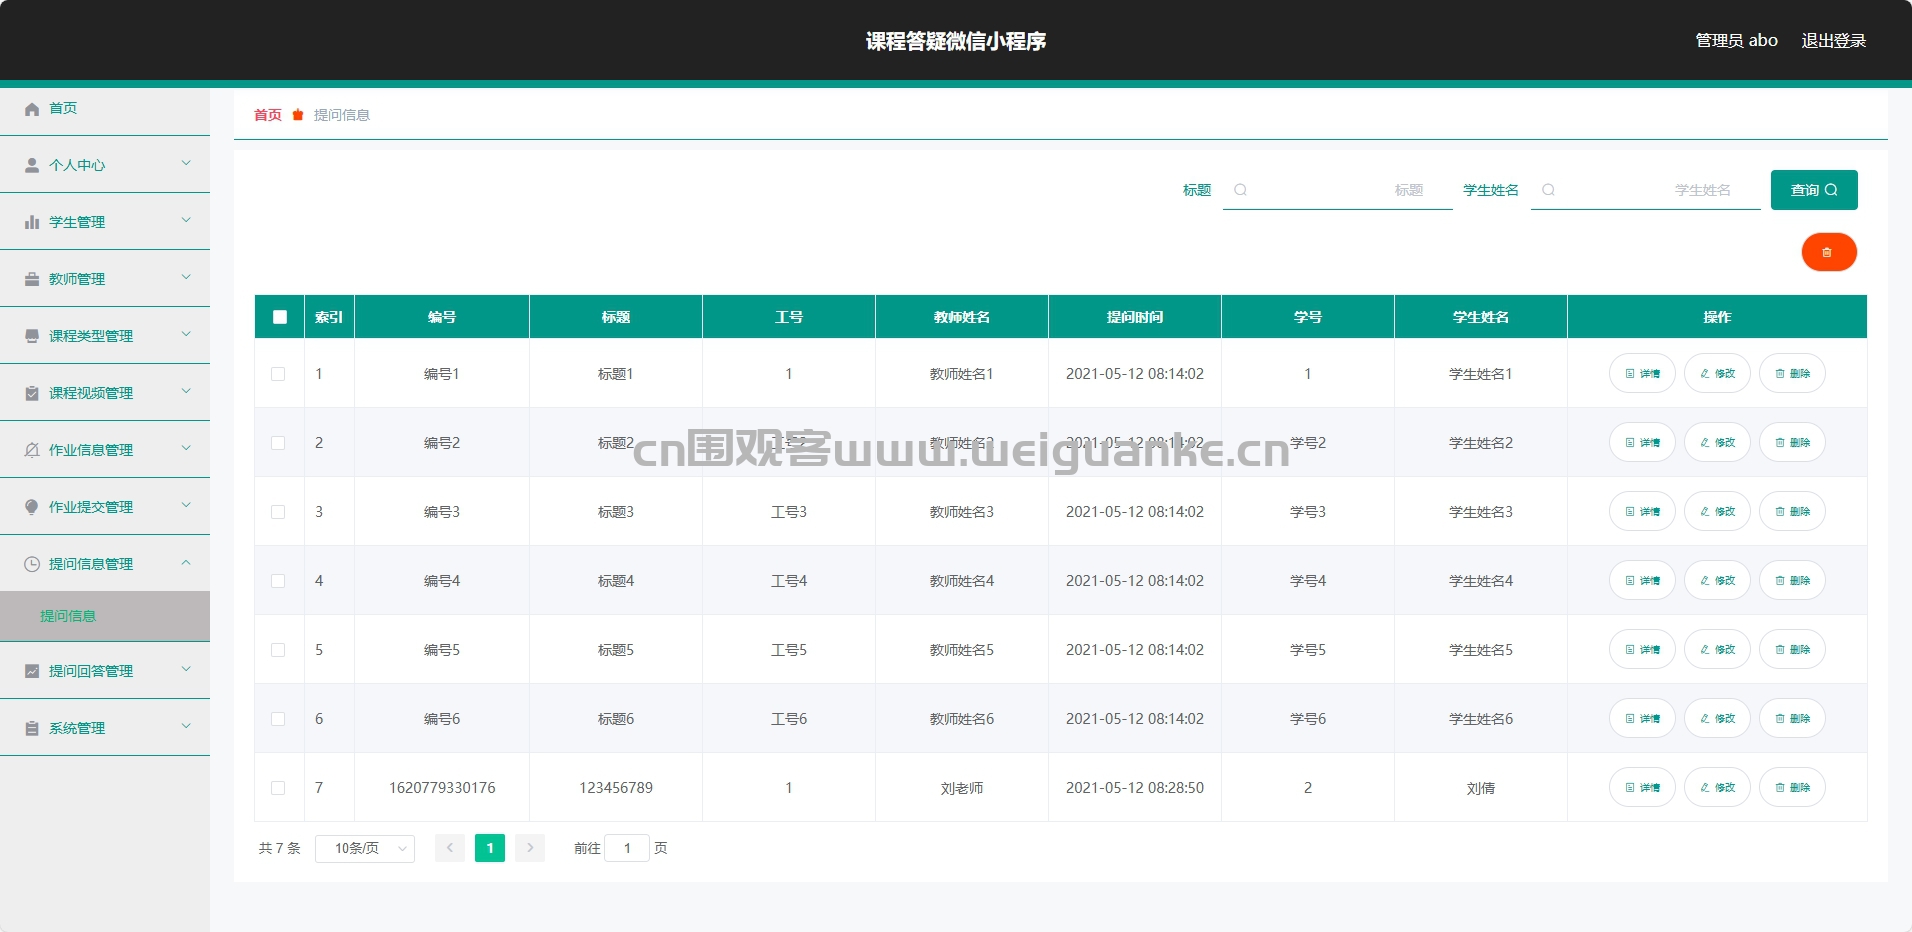
Task: Go to previous page arrow in pagination
Action: [x=450, y=848]
